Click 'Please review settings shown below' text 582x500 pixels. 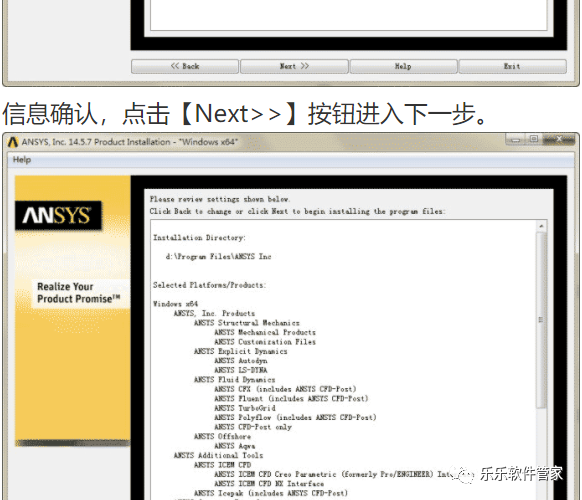pos(220,199)
